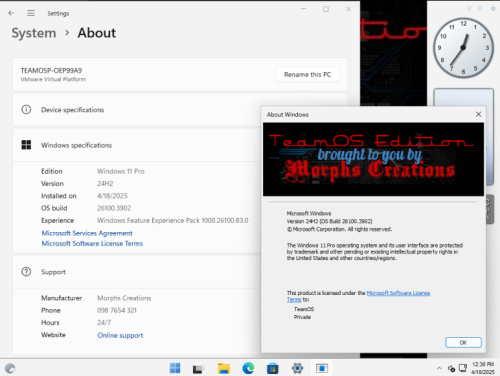Select the PC name TEAMOSP-OEP99A9
Screen dimensions: 500x376
[51, 70]
